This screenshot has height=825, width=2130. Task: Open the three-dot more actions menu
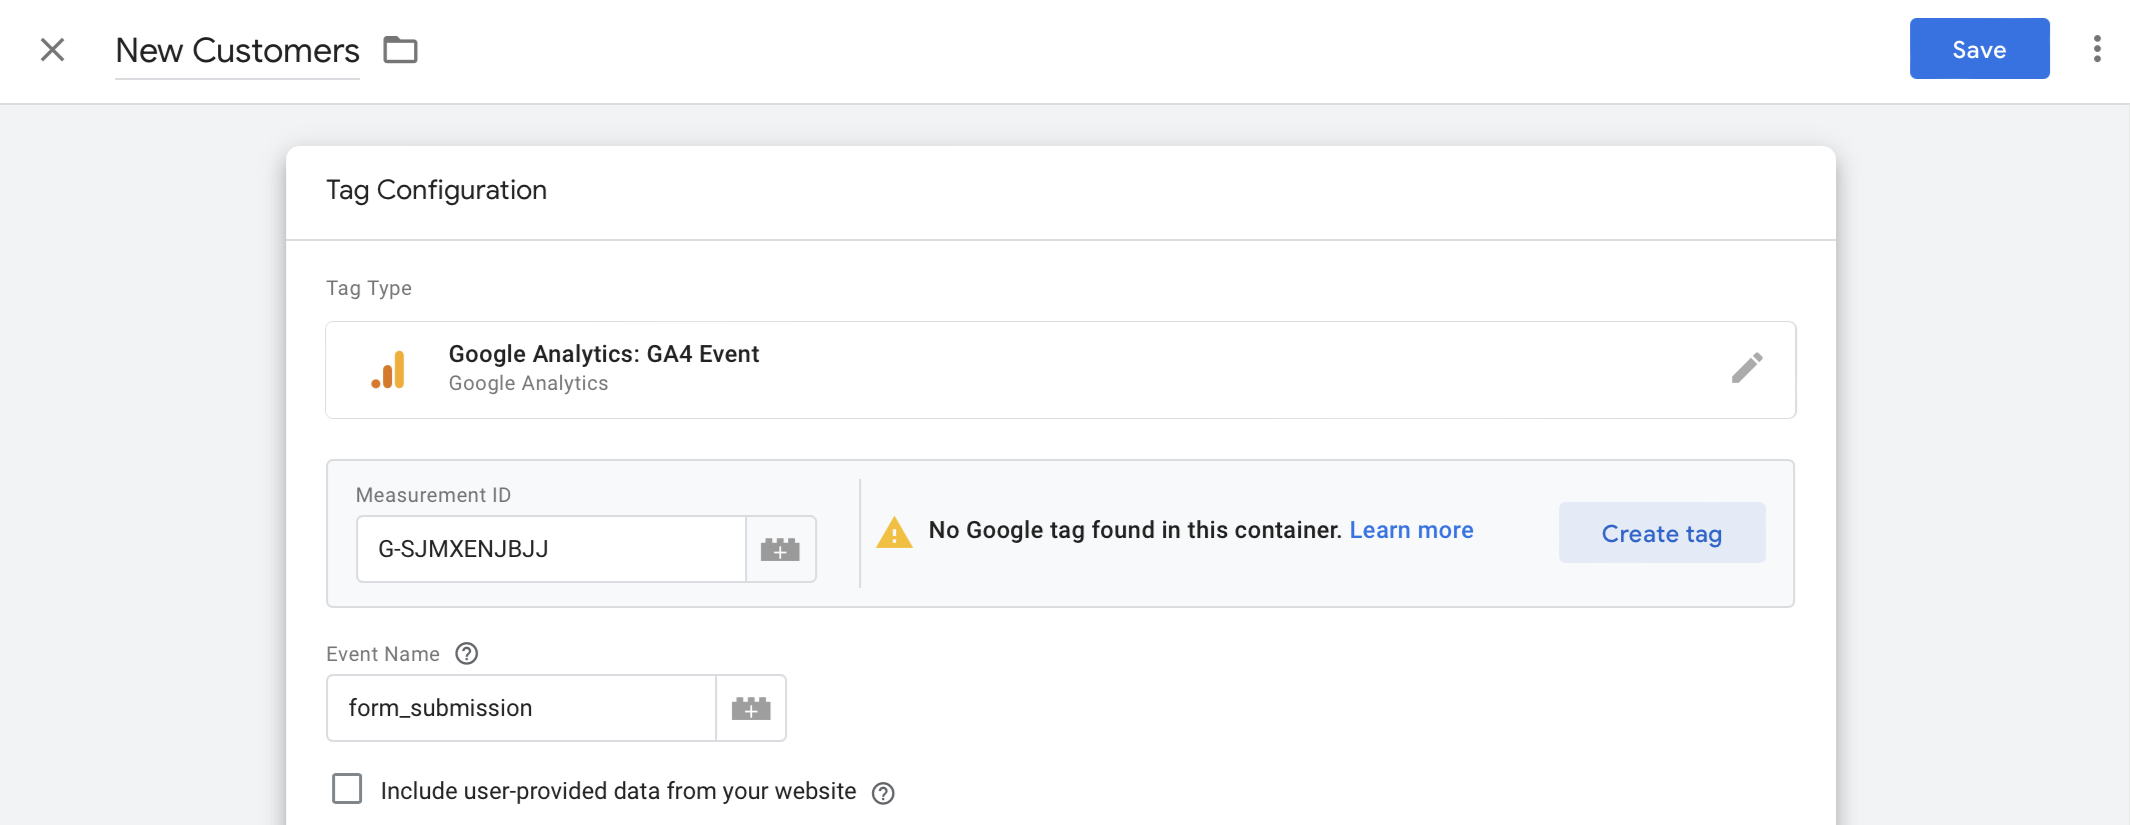2097,49
